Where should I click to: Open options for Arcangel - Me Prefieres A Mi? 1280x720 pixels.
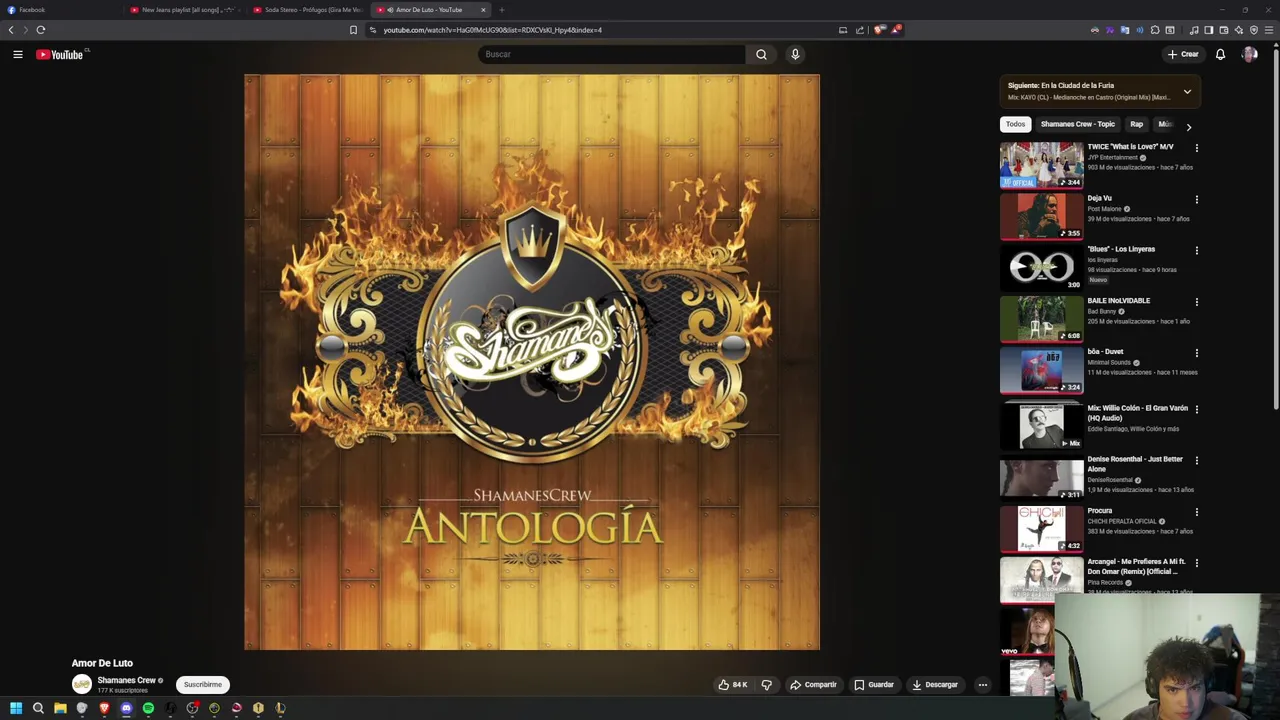point(1196,563)
